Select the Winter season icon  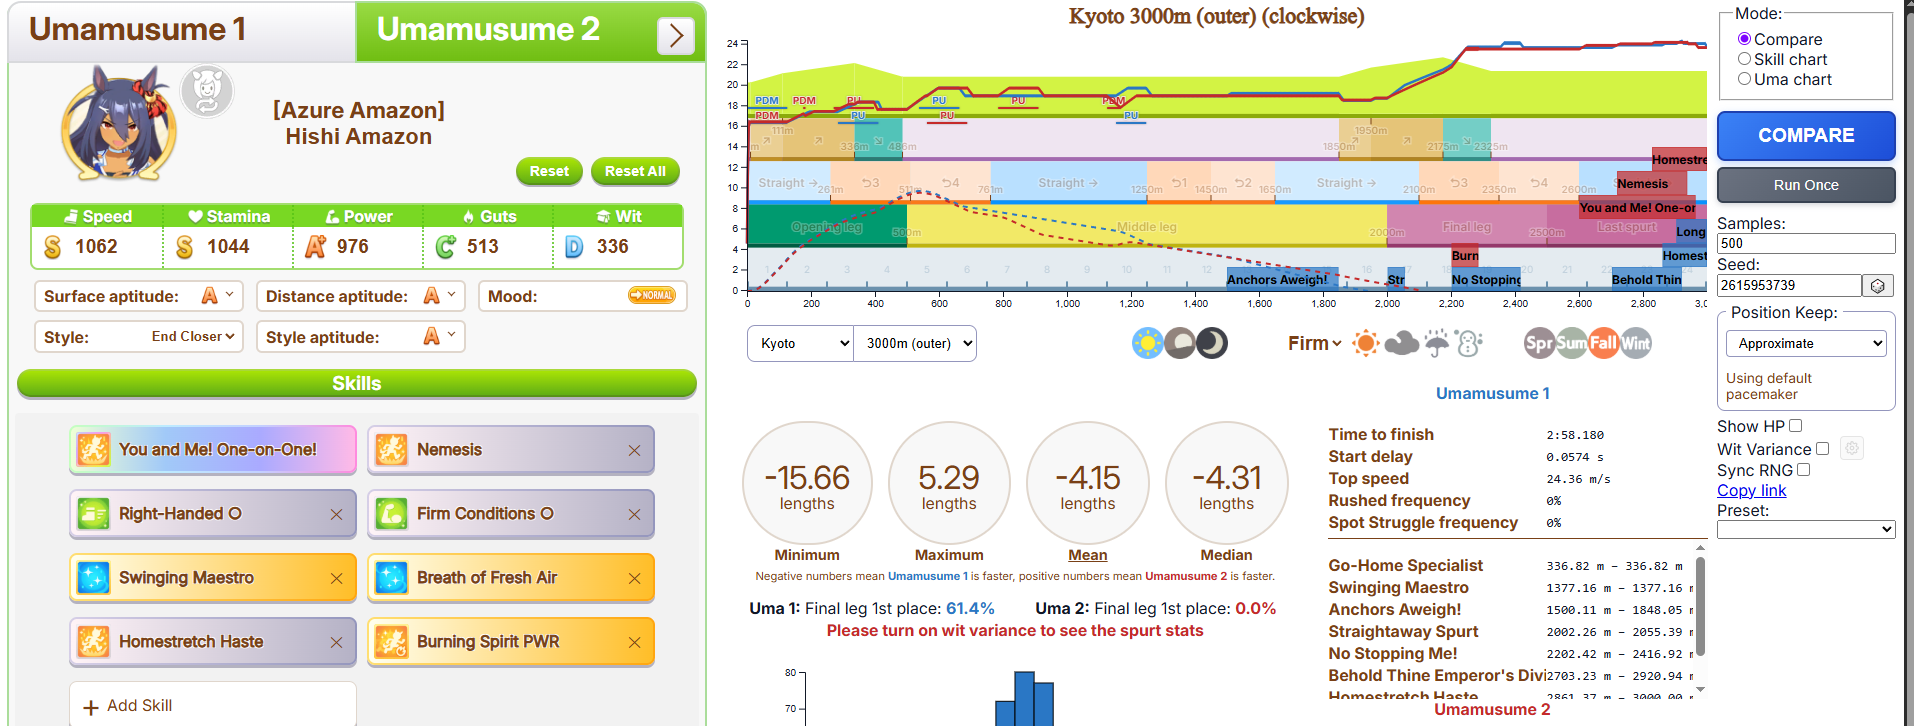[x=1635, y=344]
